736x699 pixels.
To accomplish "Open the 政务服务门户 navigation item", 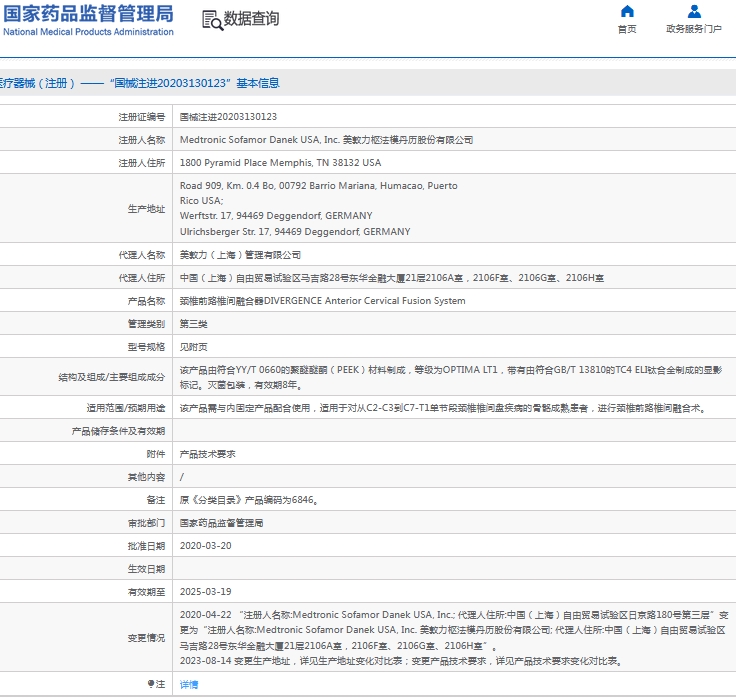I will pos(694,29).
